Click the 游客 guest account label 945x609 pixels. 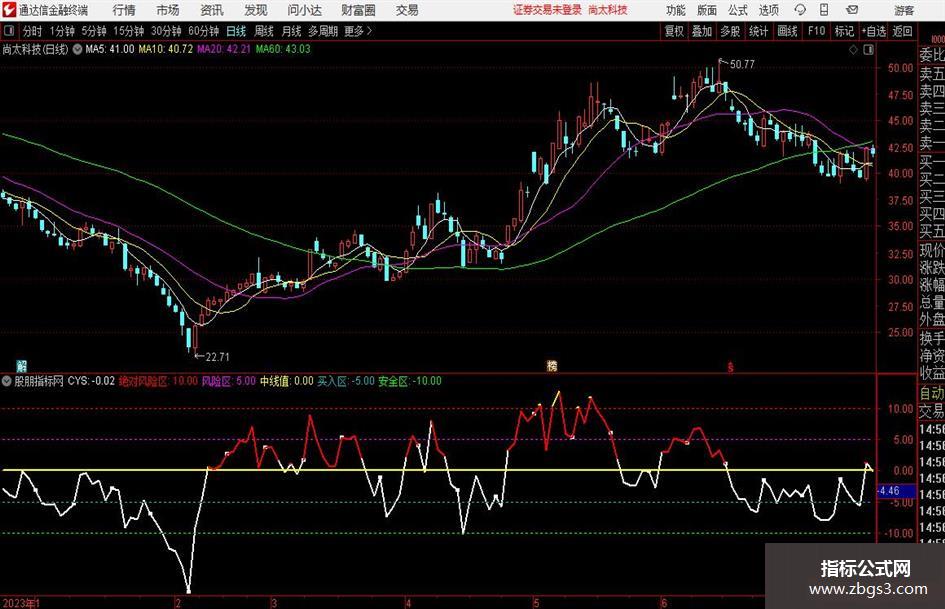tap(904, 10)
